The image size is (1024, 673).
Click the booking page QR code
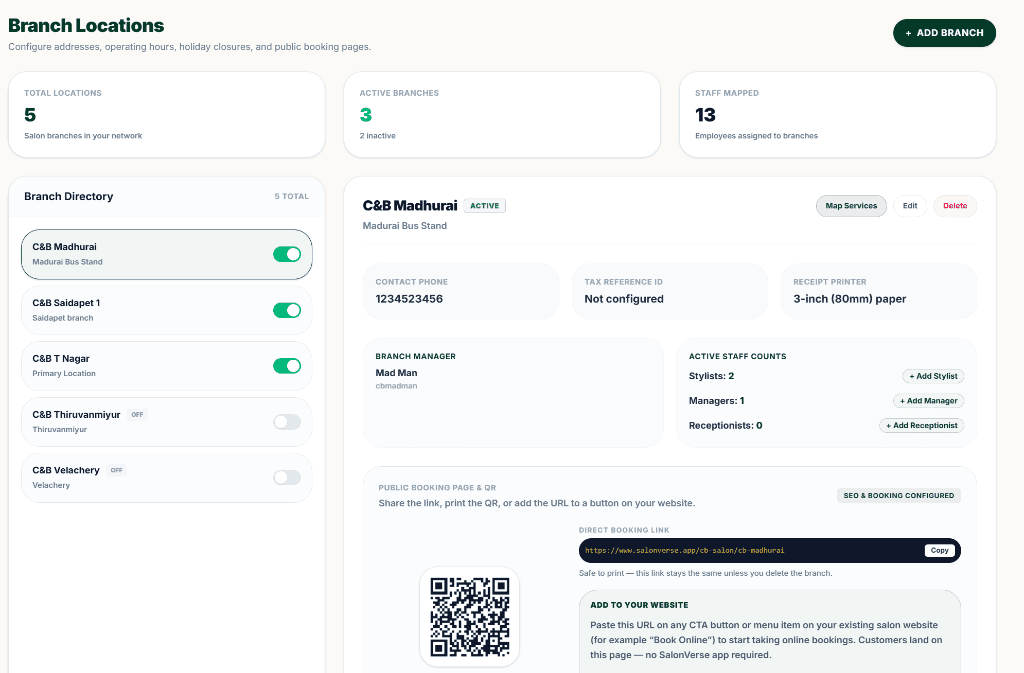pos(470,616)
